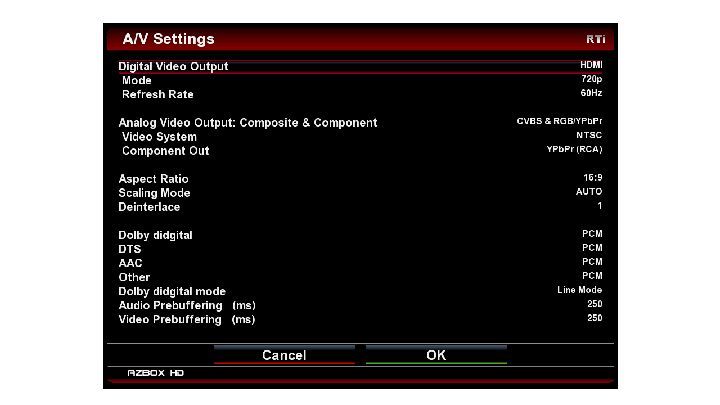The width and height of the screenshot is (720, 405).
Task: Select the Mode setting label
Action: 136,80
